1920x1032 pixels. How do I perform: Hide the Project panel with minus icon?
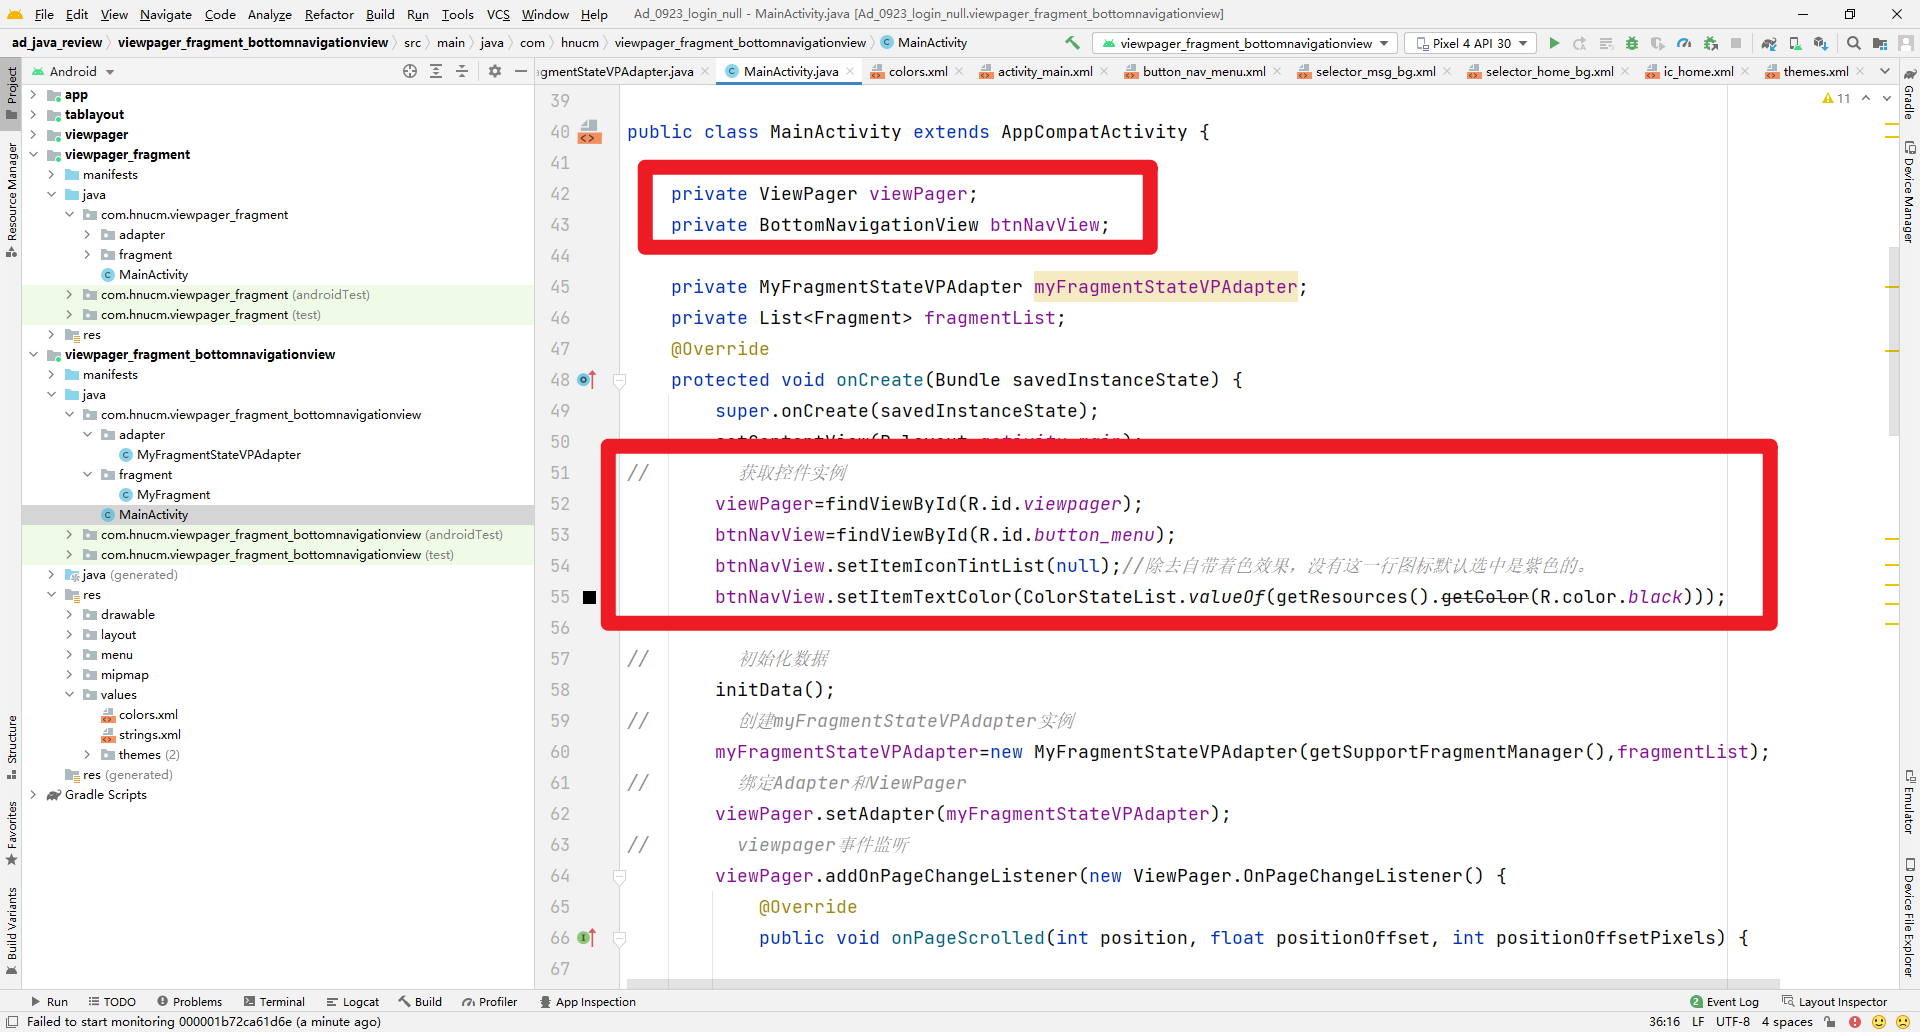[x=520, y=71]
